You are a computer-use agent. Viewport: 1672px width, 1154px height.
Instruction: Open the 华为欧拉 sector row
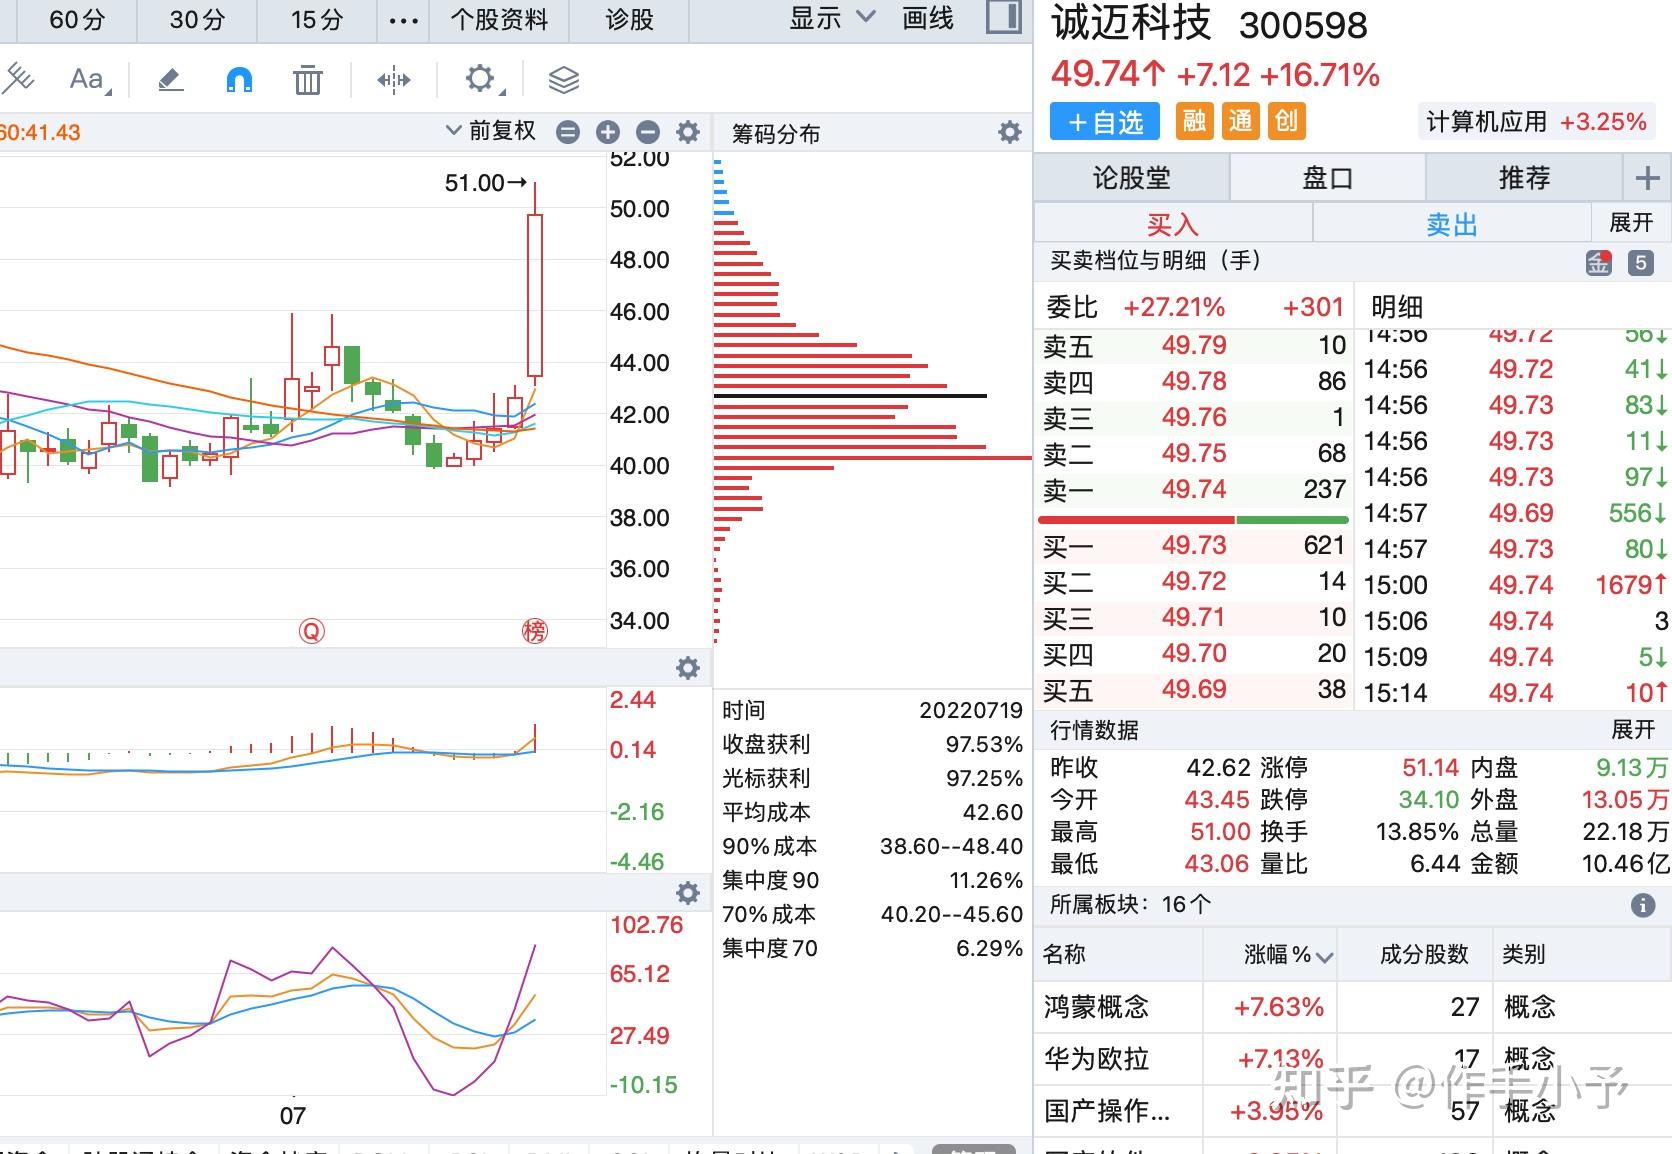[1353, 1059]
